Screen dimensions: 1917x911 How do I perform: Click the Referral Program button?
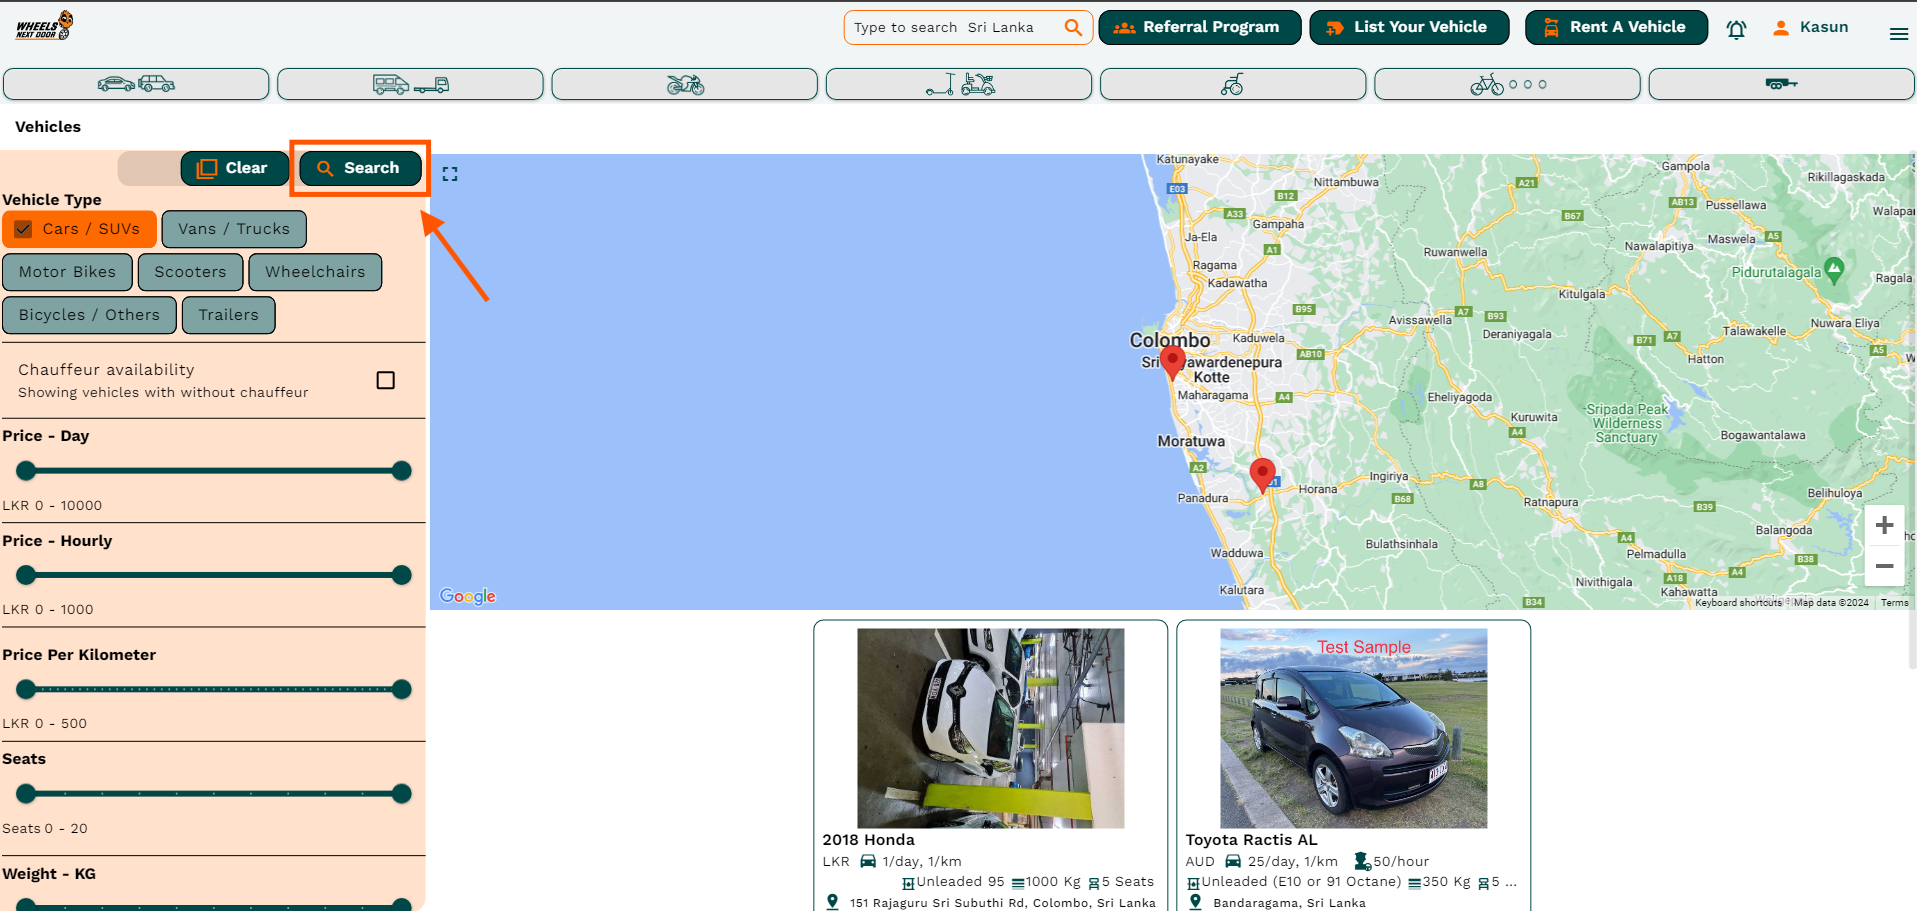tap(1199, 27)
